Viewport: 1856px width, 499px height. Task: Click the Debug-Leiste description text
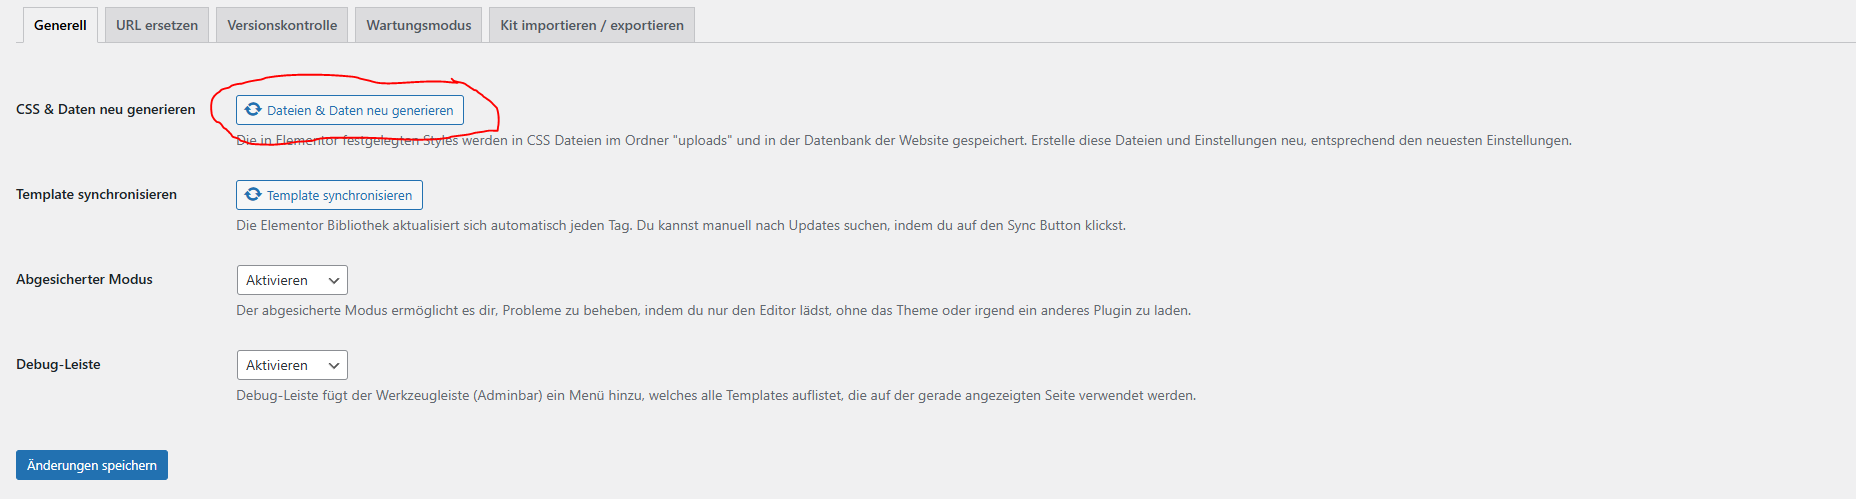pyautogui.click(x=715, y=395)
